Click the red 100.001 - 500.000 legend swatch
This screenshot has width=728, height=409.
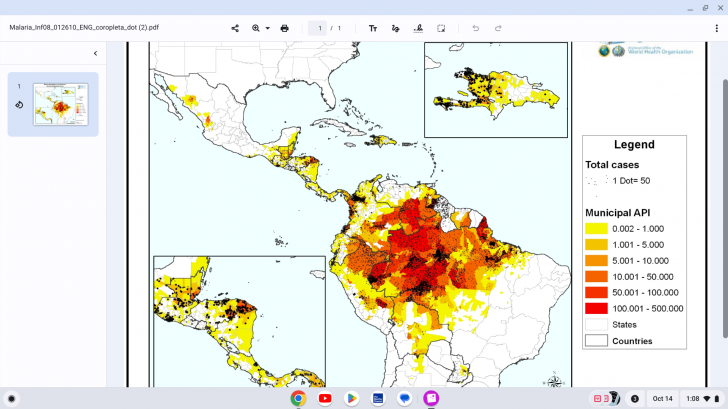click(596, 308)
